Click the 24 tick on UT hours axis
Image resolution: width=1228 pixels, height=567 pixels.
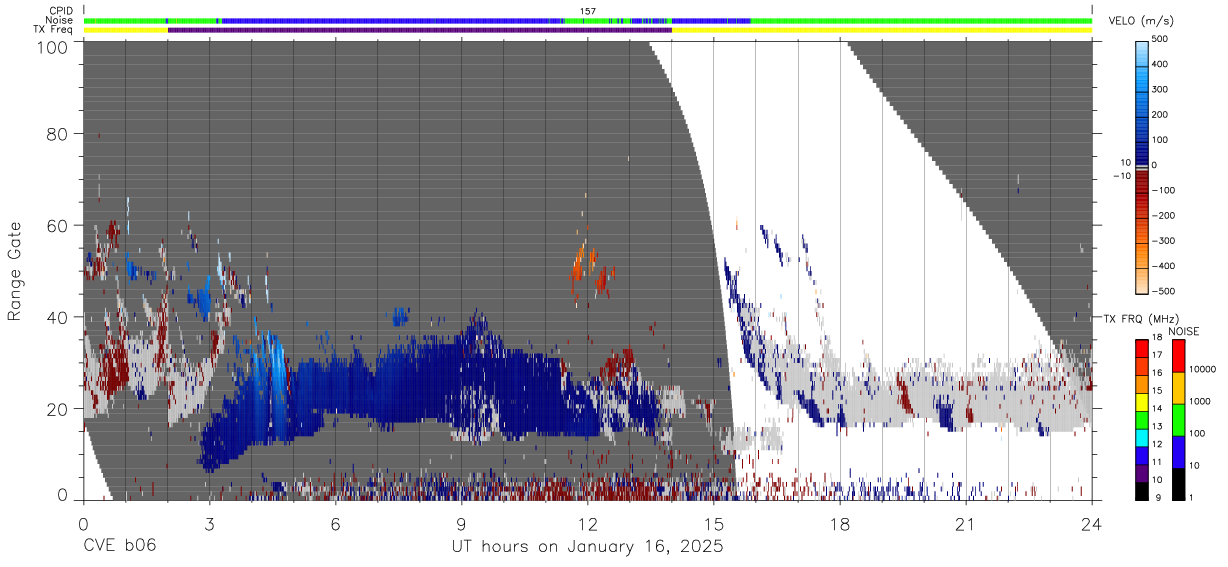click(1092, 523)
